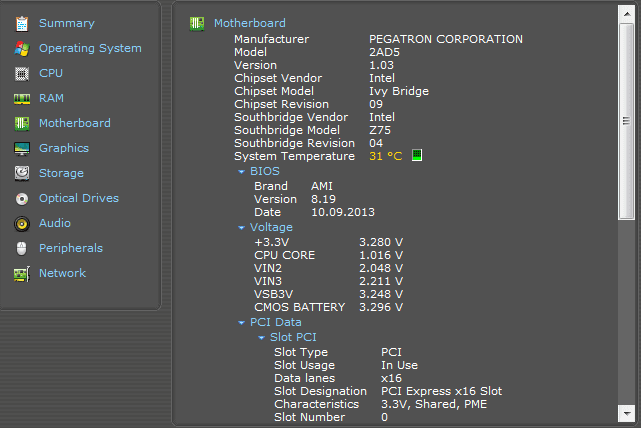The image size is (641, 428).
Task: Click the Peripherals mouse icon
Action: tap(21, 248)
